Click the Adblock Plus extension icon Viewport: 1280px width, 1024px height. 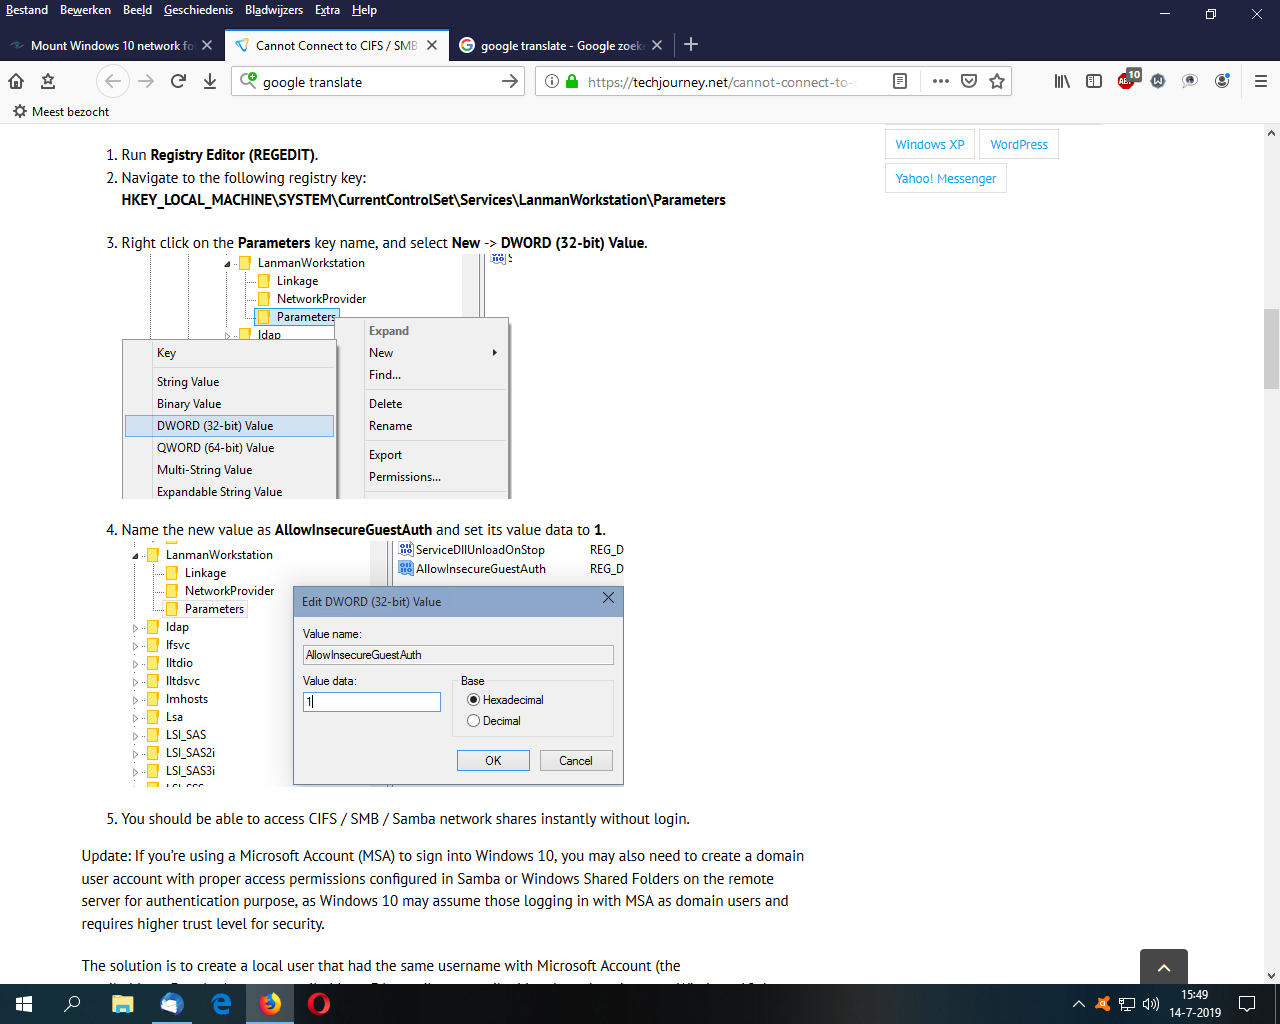(1127, 81)
